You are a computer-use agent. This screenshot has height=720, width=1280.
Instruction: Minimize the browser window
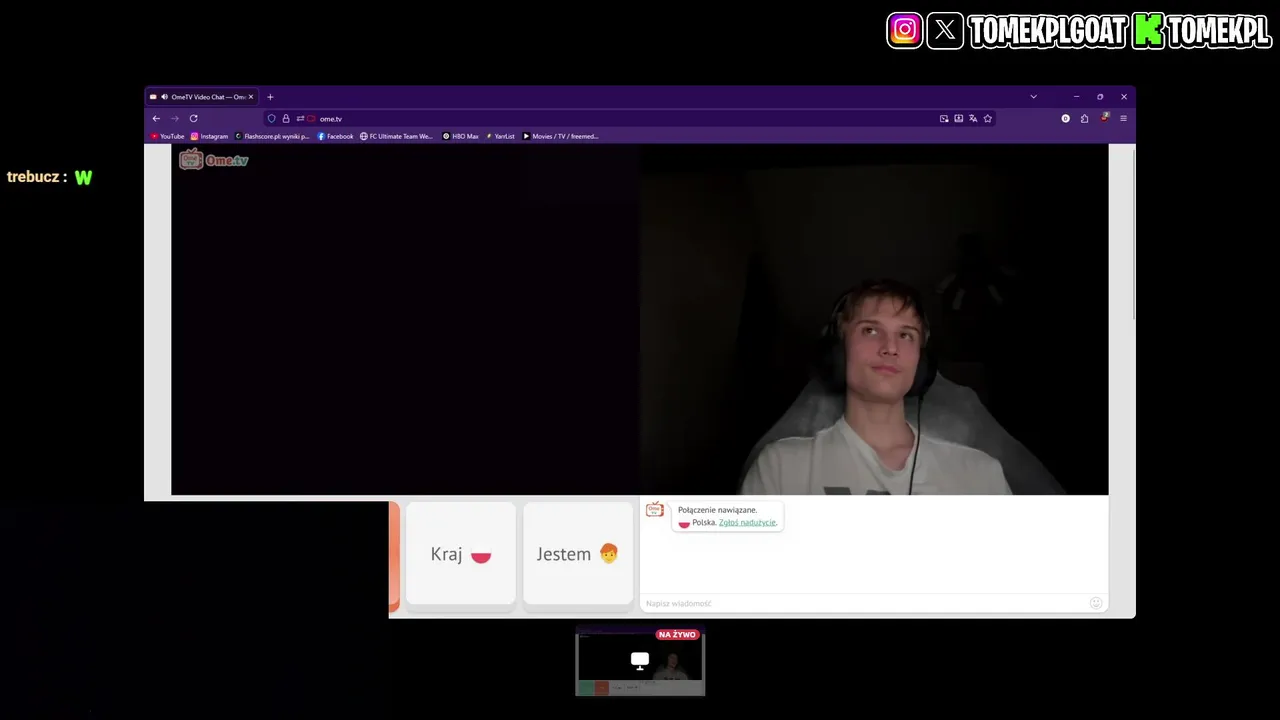pos(1076,97)
